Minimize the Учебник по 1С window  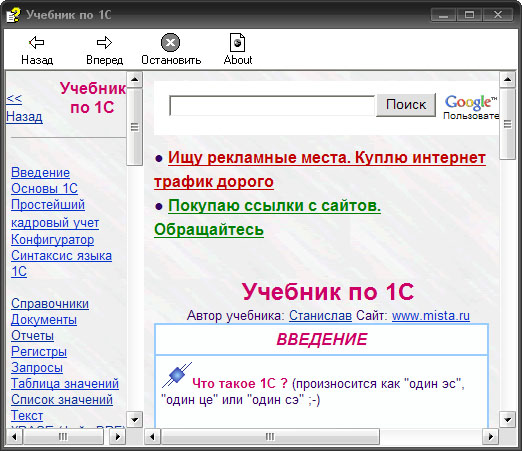pos(444,15)
